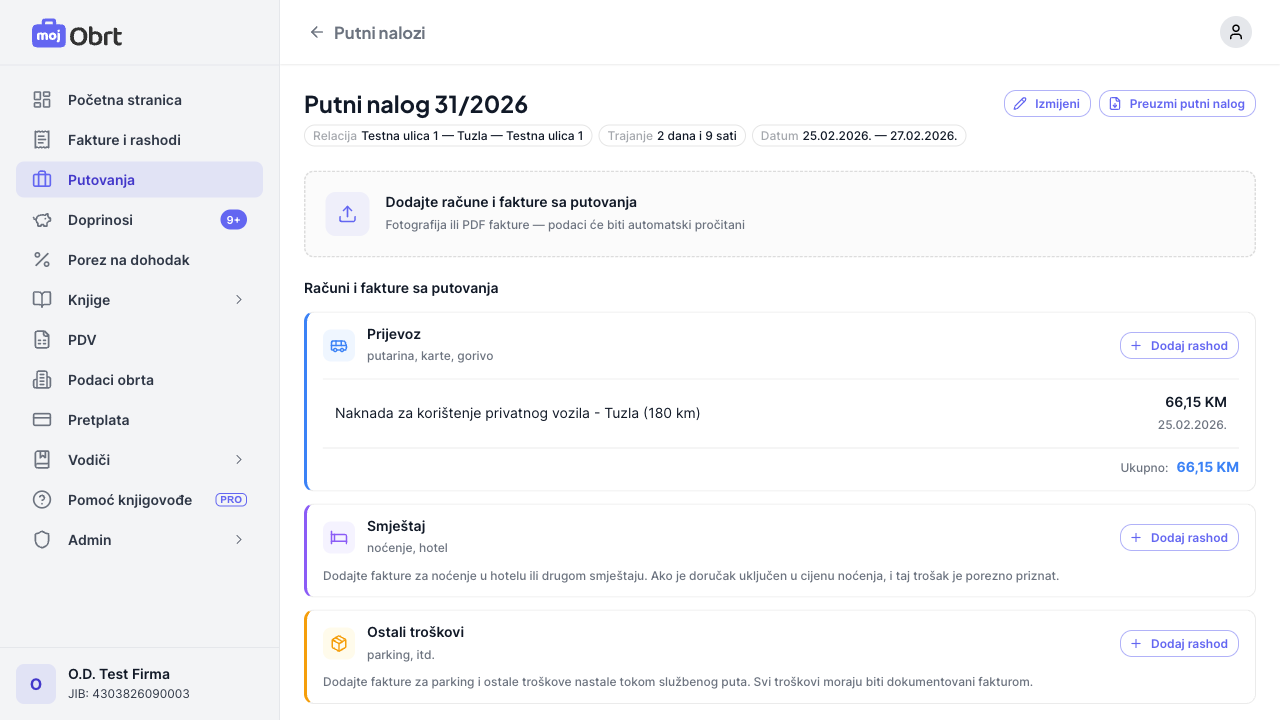The width and height of the screenshot is (1280, 720).
Task: Open Fakture i rashodi in the sidebar
Action: coord(124,140)
